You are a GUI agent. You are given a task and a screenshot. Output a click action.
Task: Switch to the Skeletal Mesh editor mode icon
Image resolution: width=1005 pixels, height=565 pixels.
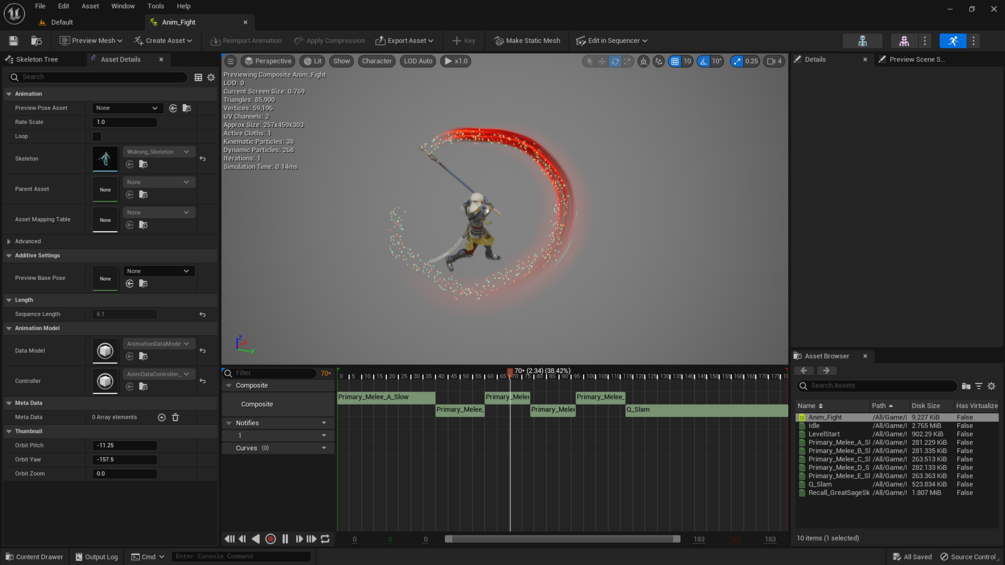tap(904, 40)
